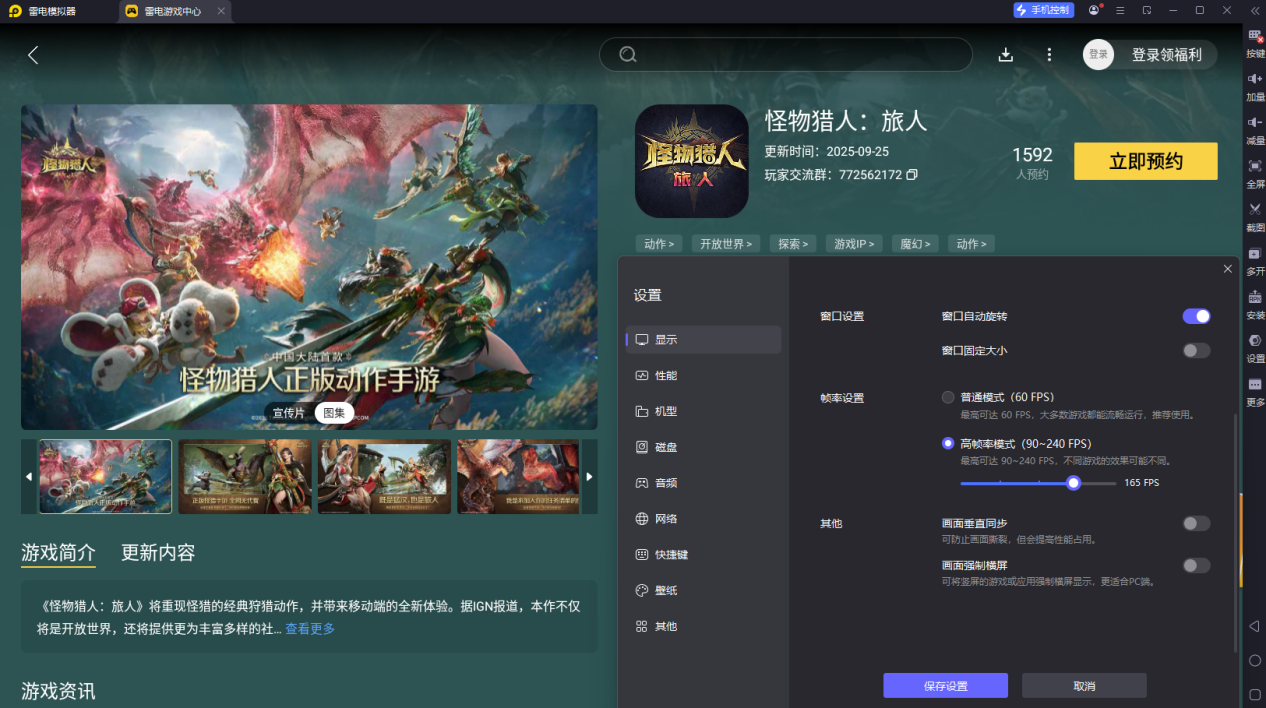Viewport: 1266px width, 708px height.
Task: Select the third gallery thumbnail
Action: 384,477
